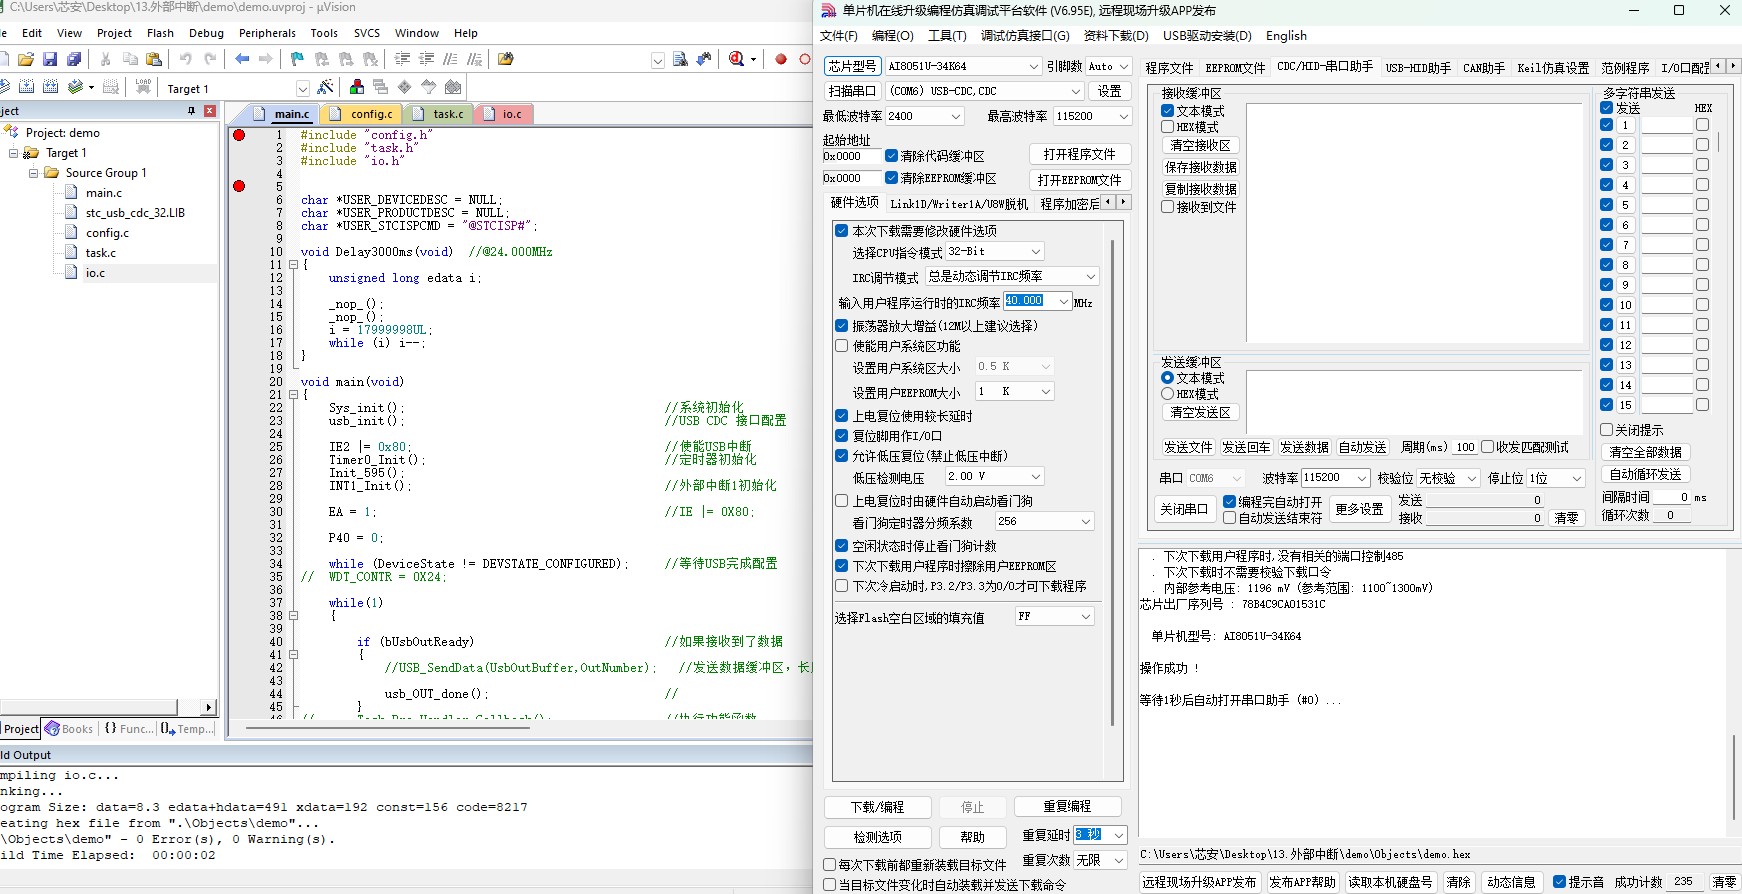Screen dimensions: 1742x894
Task: Switch to the task.c editor tab
Action: pyautogui.click(x=440, y=114)
